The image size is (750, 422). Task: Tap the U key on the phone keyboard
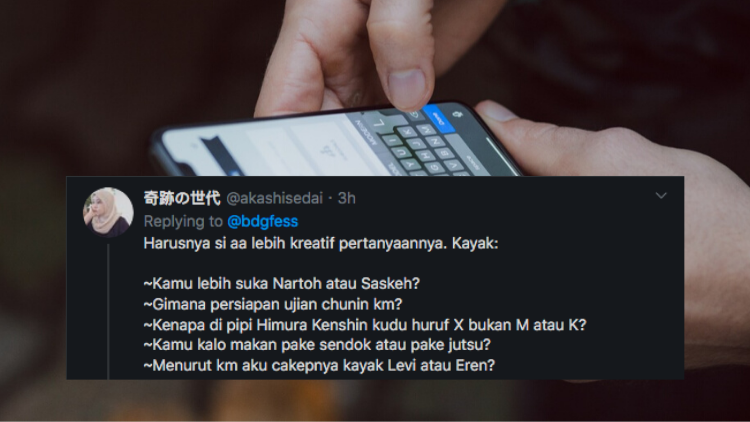tap(402, 152)
